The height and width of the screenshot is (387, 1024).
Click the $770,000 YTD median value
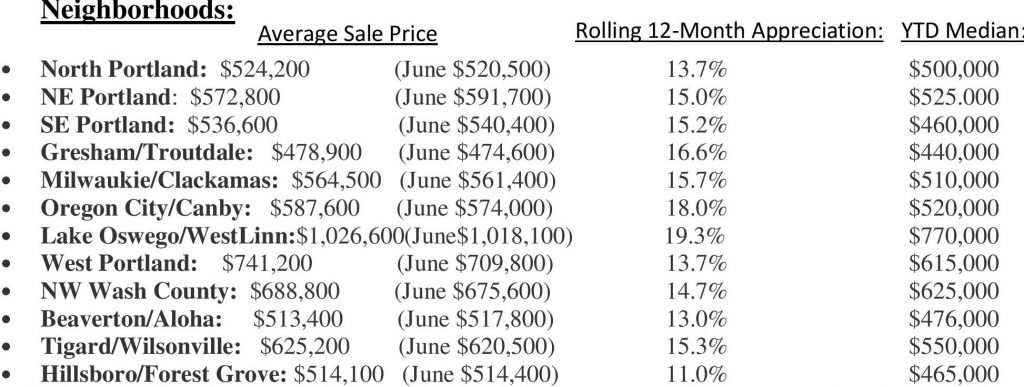pos(953,236)
